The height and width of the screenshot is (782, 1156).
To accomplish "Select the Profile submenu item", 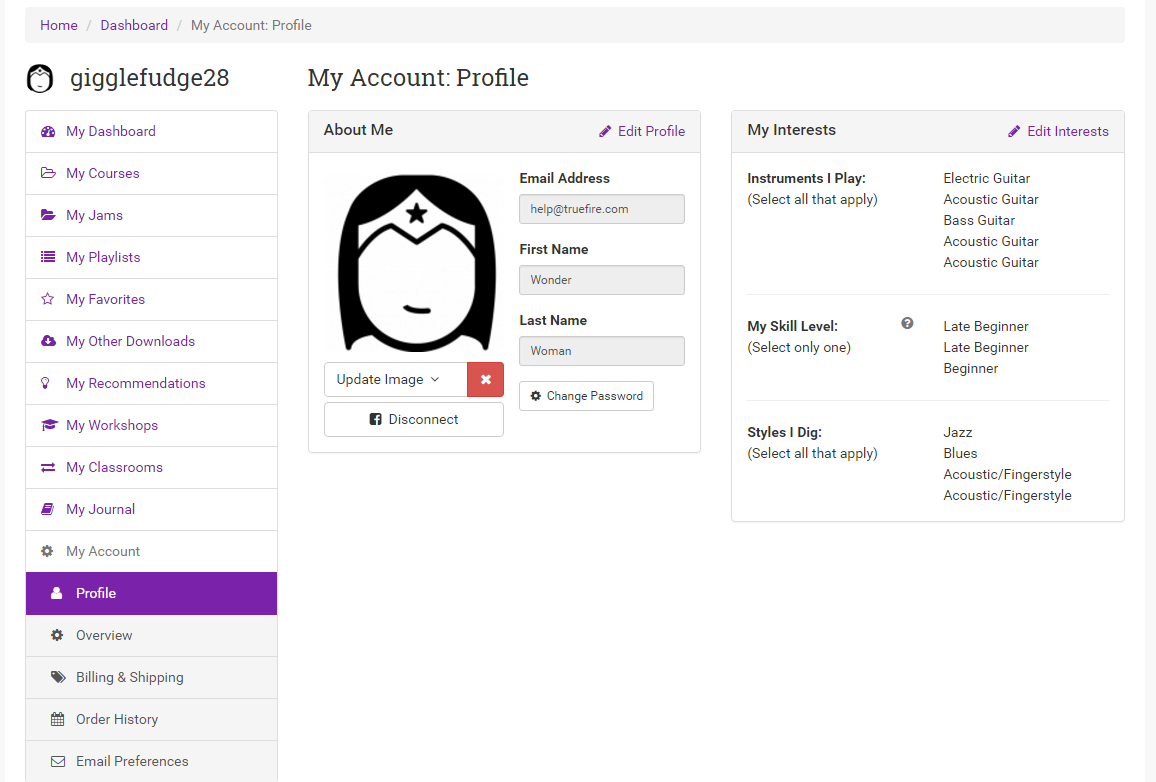I will (x=151, y=593).
